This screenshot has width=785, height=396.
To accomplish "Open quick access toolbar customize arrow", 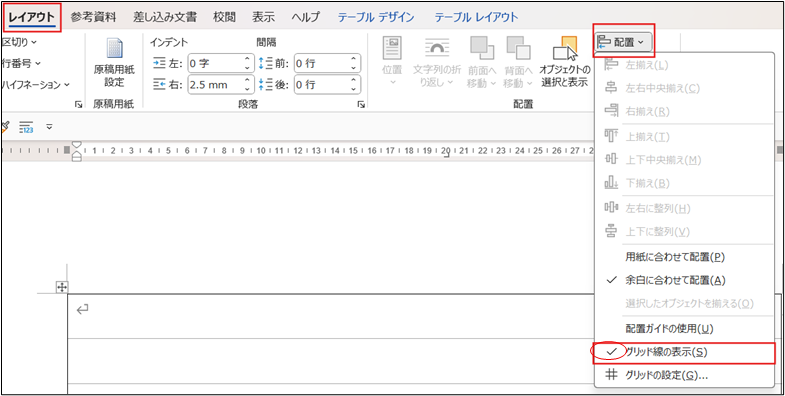I will pyautogui.click(x=49, y=127).
